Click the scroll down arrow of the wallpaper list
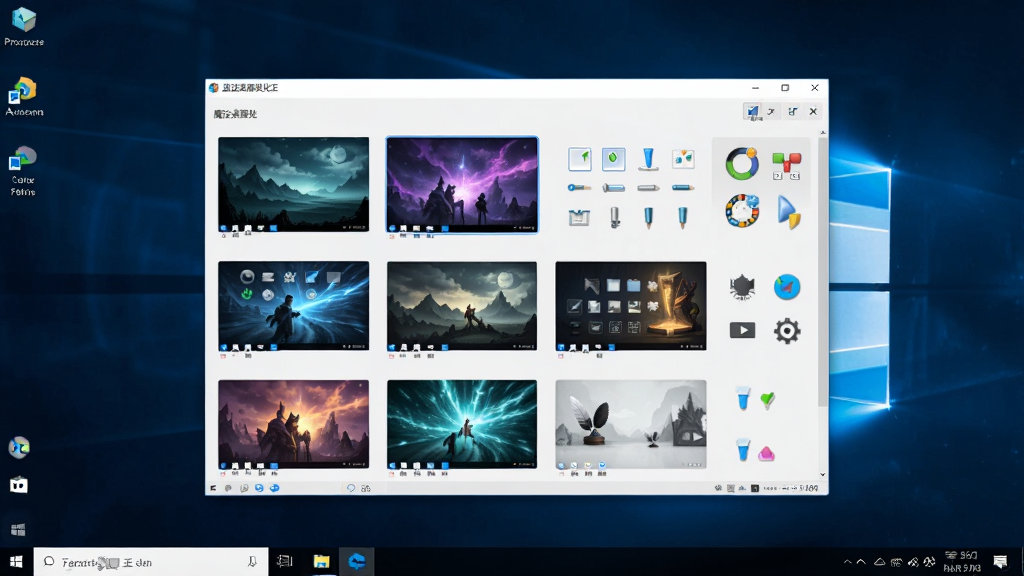This screenshot has width=1024, height=576. coord(822,475)
